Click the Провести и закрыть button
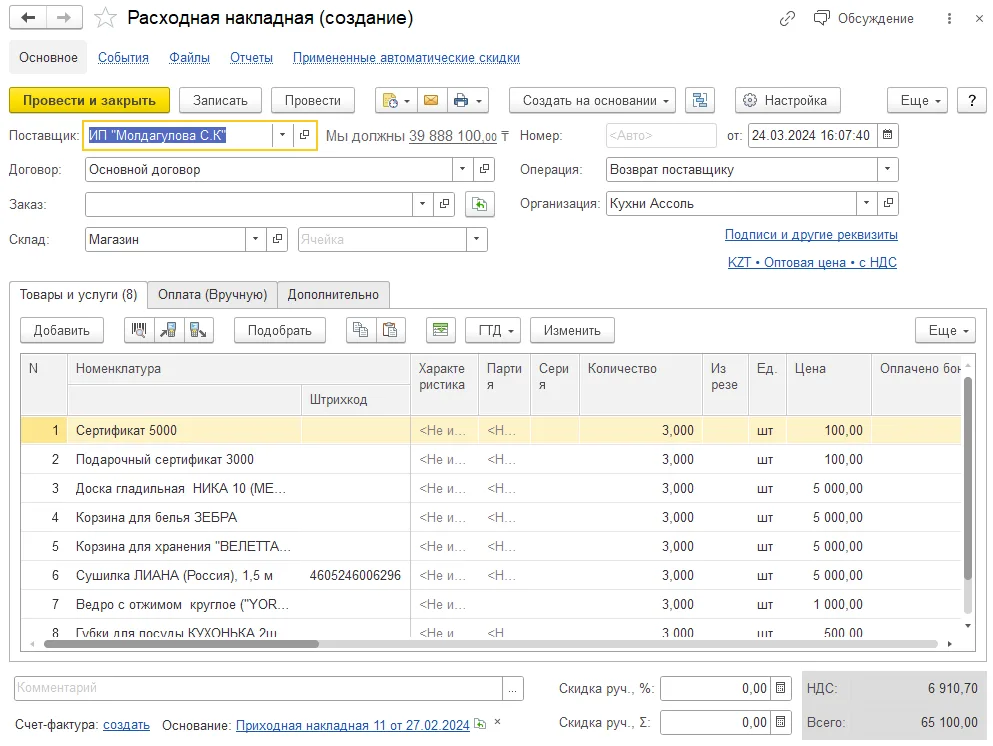 (89, 101)
